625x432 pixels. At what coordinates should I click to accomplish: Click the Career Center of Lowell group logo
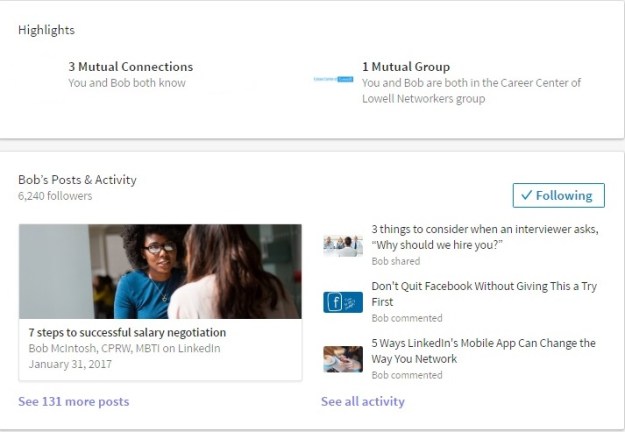[333, 79]
